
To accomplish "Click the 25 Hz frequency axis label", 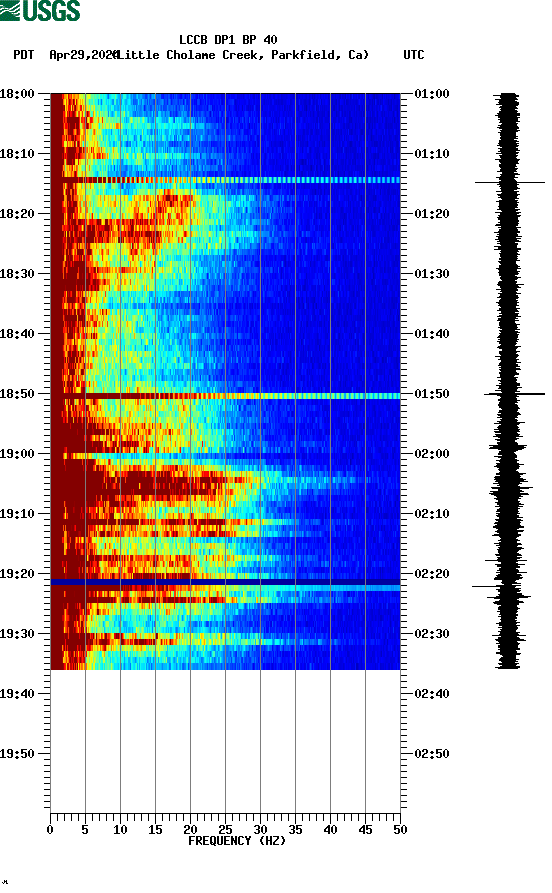I will (x=225, y=830).
